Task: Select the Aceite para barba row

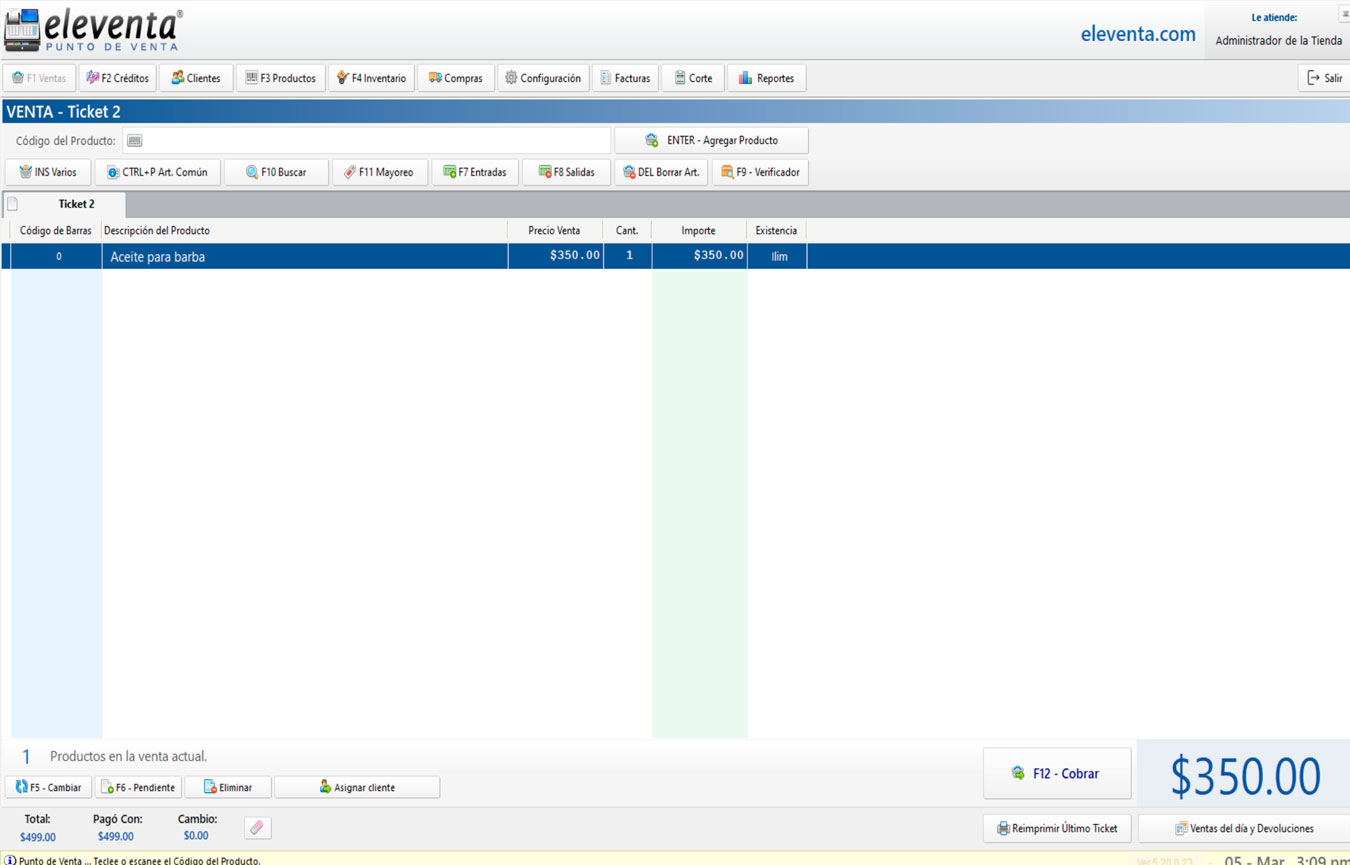Action: click(300, 257)
